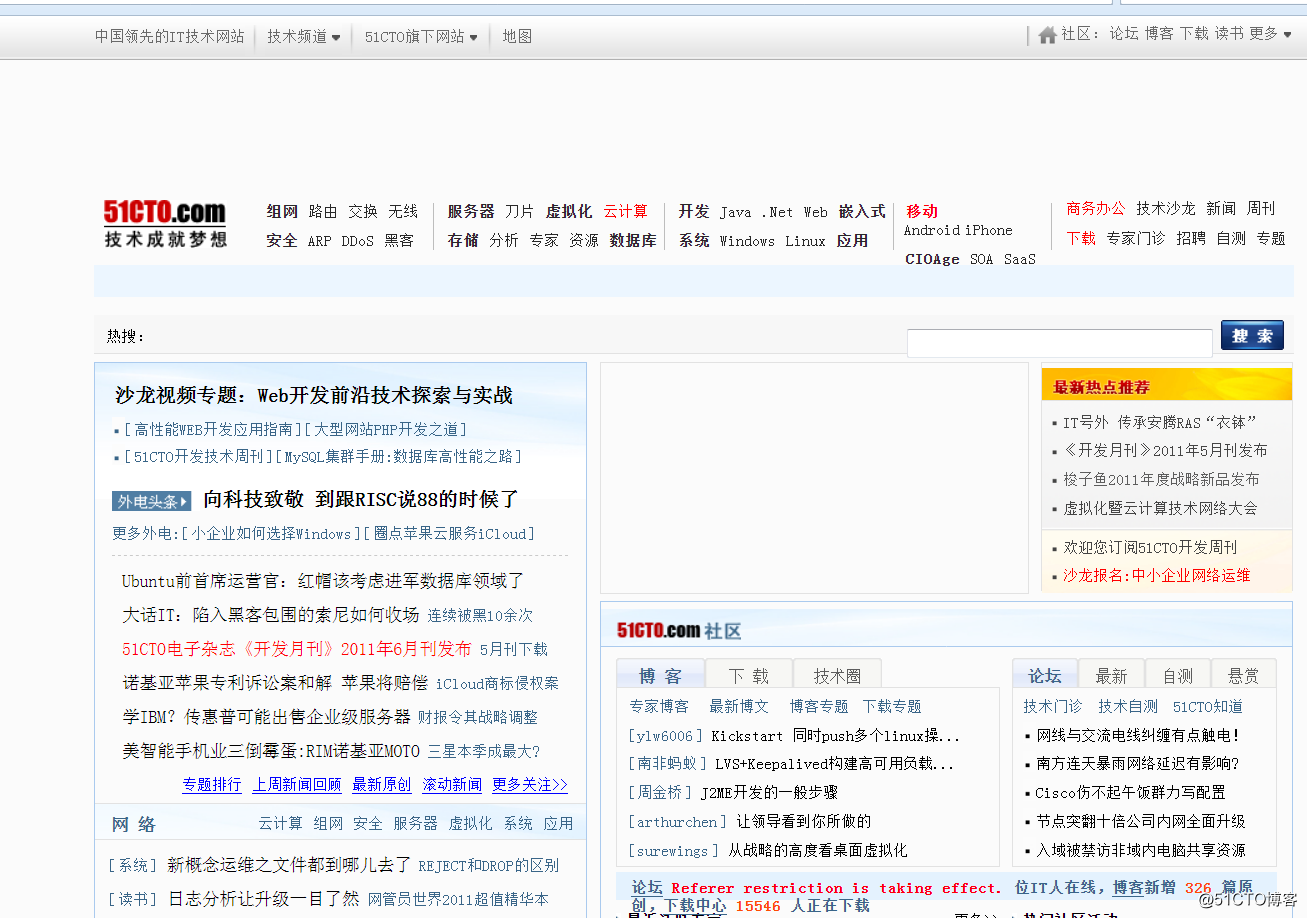The width and height of the screenshot is (1307, 918).
Task: Open MySQL集群手册 link
Action: pyautogui.click(x=398, y=457)
